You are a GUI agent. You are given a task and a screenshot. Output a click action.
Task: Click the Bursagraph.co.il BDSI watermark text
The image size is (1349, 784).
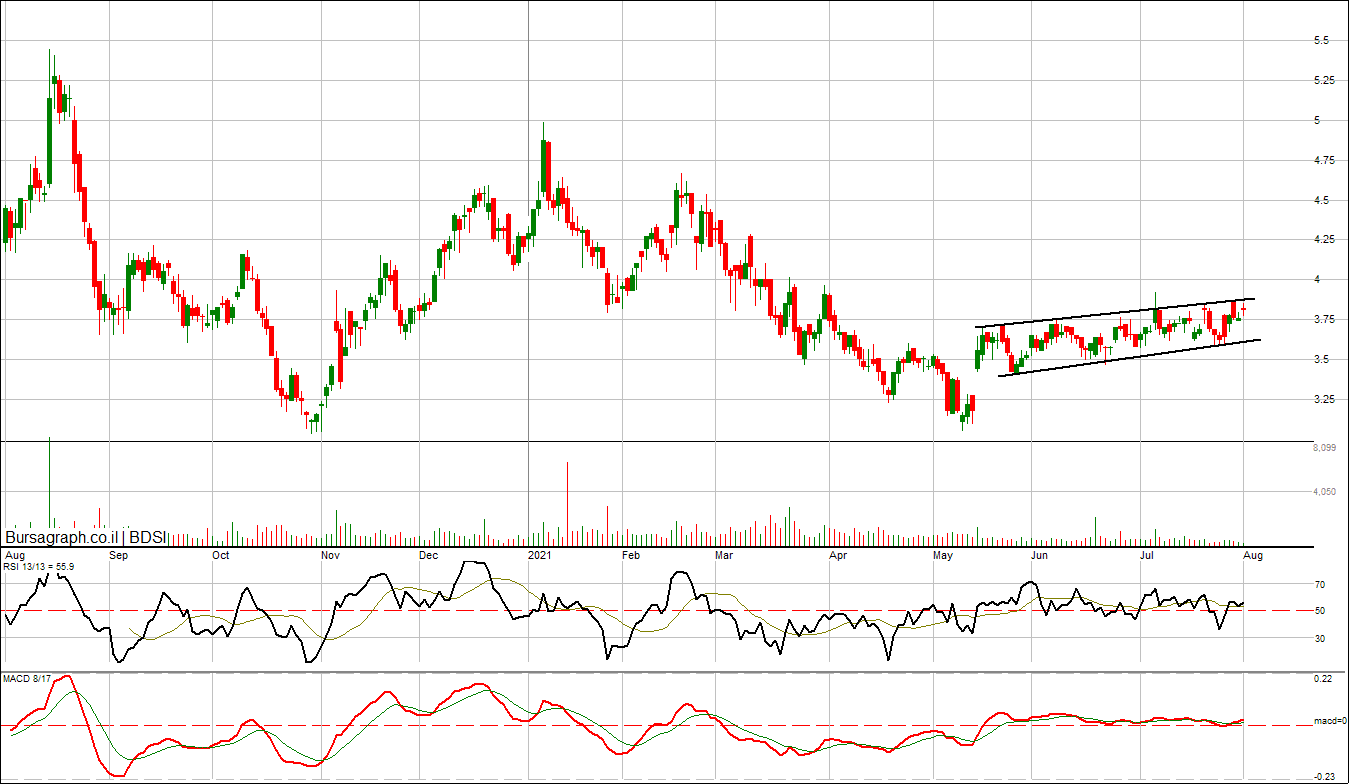(86, 537)
